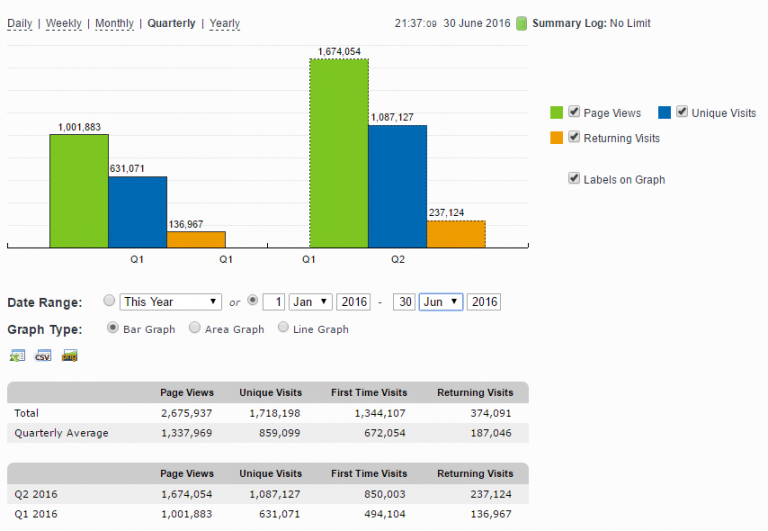Toggle the Page Views checkbox
This screenshot has width=768, height=531.
pyautogui.click(x=574, y=112)
